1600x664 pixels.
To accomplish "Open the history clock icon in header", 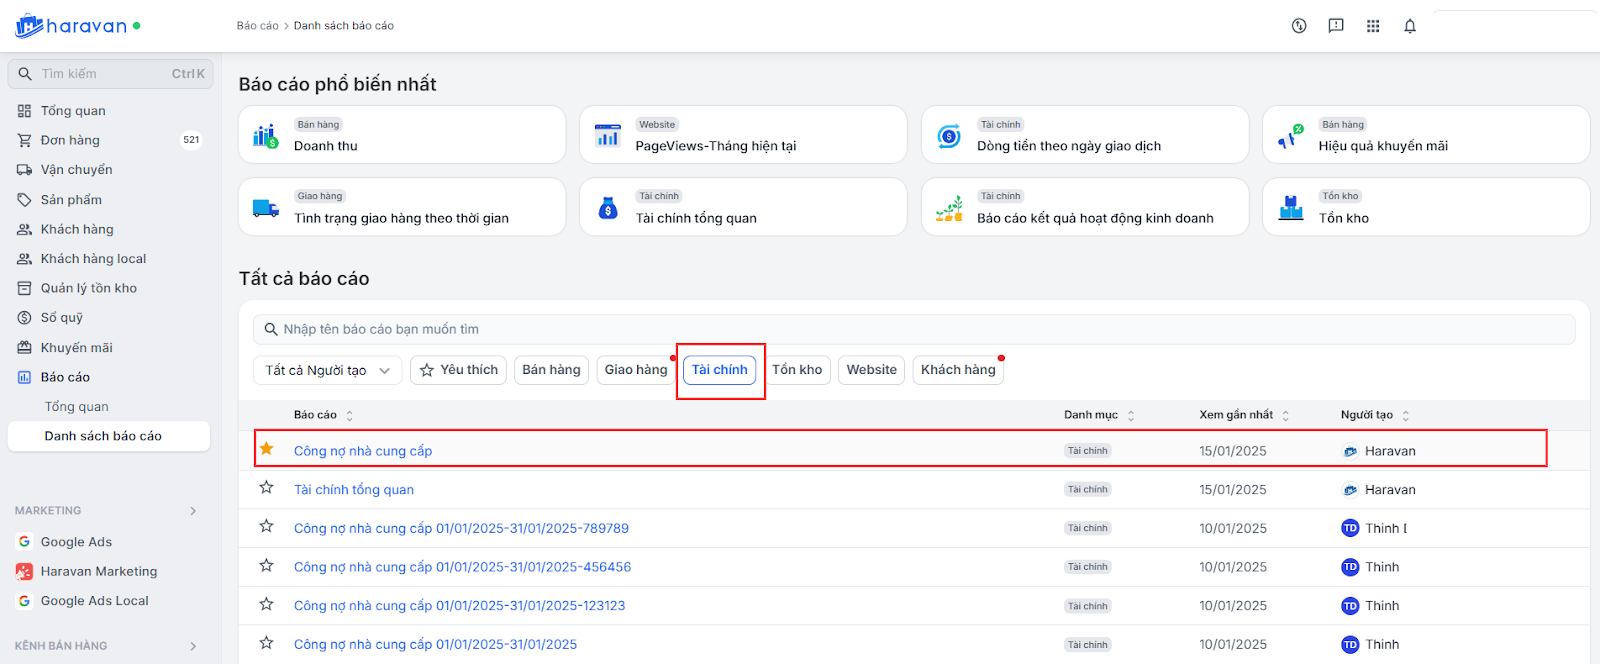I will (1299, 26).
